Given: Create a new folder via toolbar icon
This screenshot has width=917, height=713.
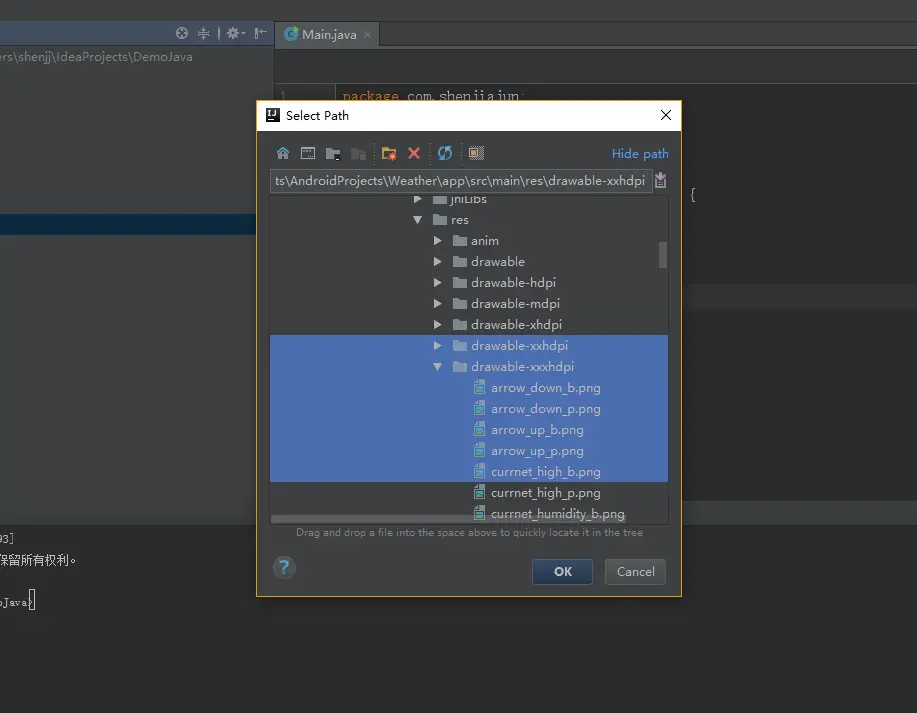Looking at the screenshot, I should click(389, 154).
